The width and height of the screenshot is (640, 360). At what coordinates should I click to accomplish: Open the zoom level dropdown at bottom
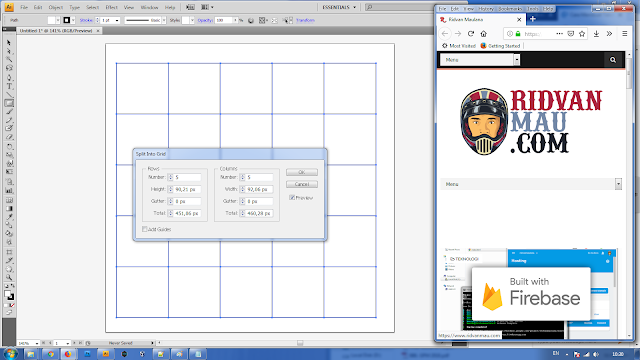pyautogui.click(x=37, y=343)
